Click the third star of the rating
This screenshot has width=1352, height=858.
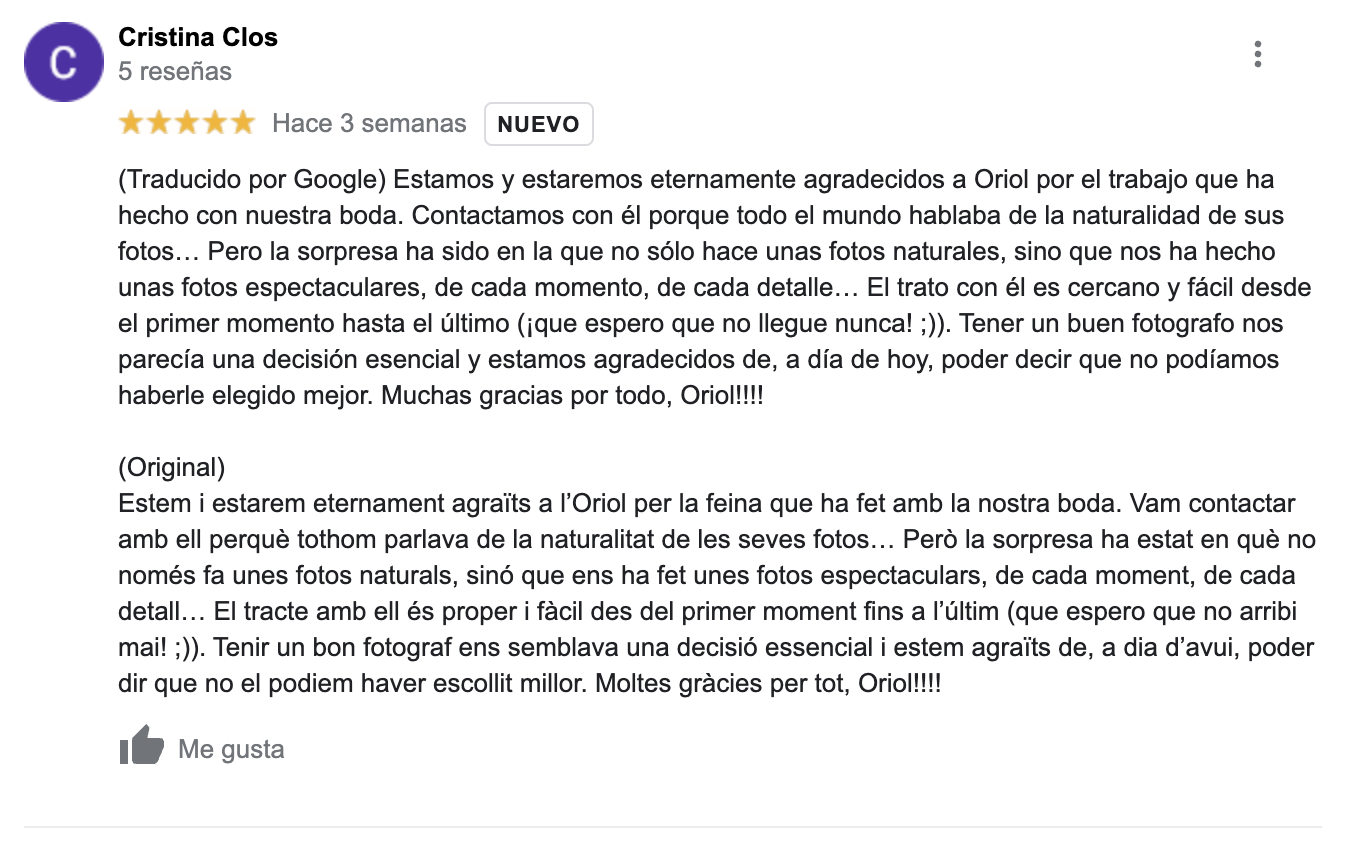(x=187, y=124)
